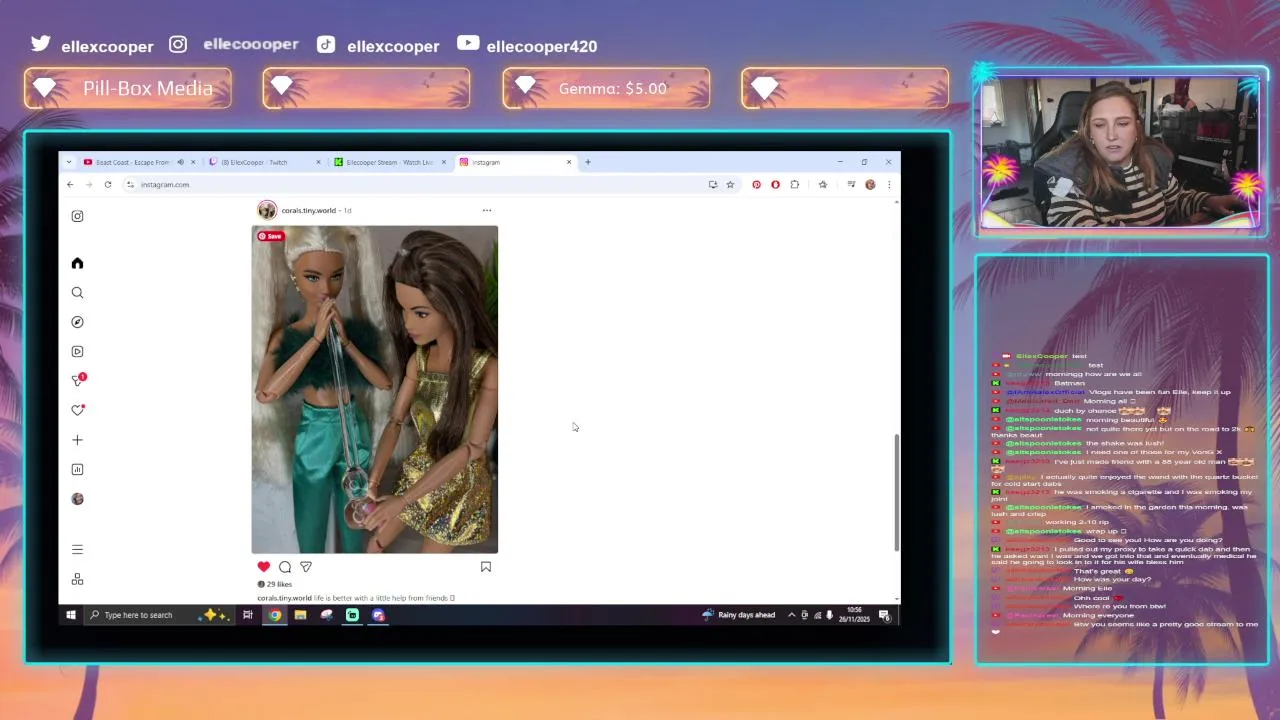This screenshot has height=720, width=1280.
Task: View the 29 likes list
Action: pyautogui.click(x=279, y=584)
